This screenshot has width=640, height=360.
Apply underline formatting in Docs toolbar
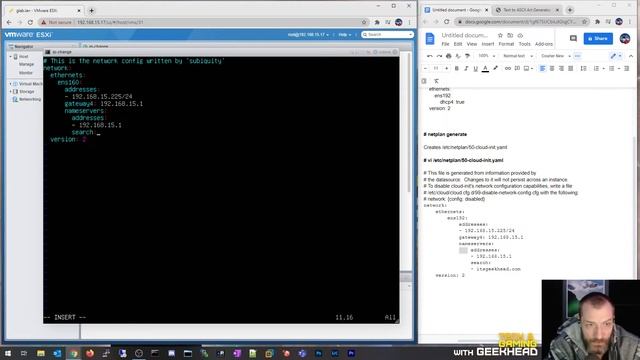476,69
